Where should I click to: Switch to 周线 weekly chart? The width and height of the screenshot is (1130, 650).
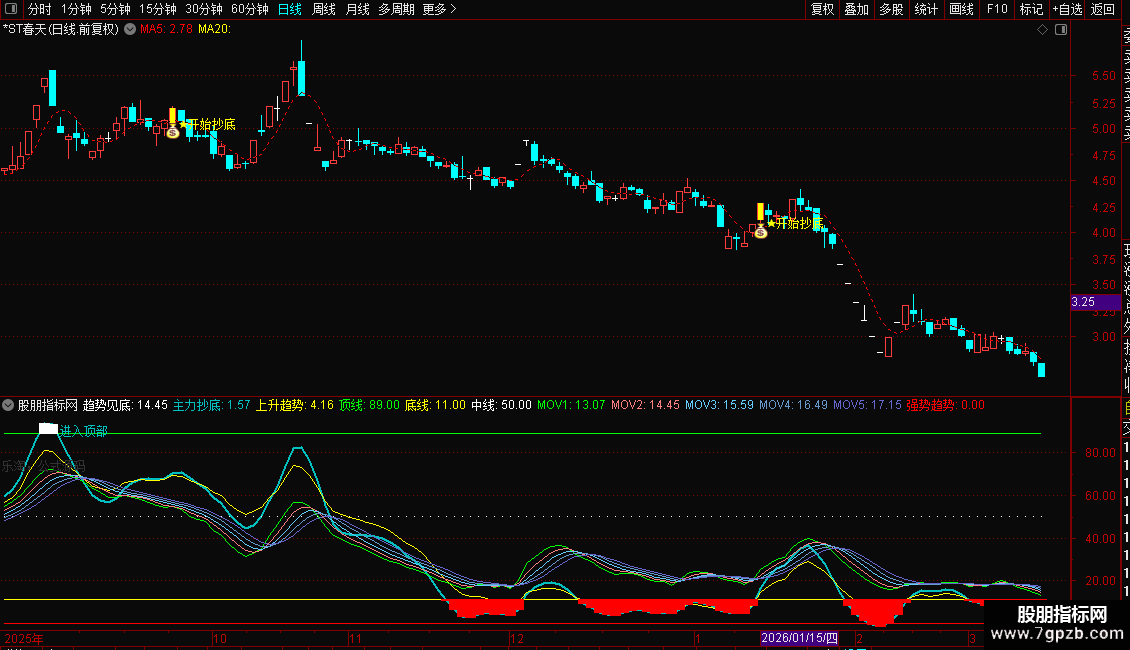(324, 9)
